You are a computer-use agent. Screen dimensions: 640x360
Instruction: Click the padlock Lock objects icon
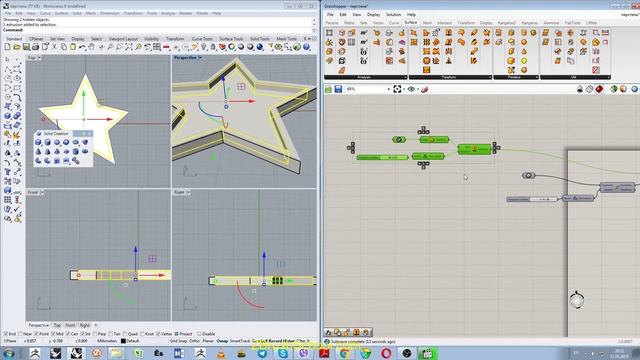pos(213,47)
